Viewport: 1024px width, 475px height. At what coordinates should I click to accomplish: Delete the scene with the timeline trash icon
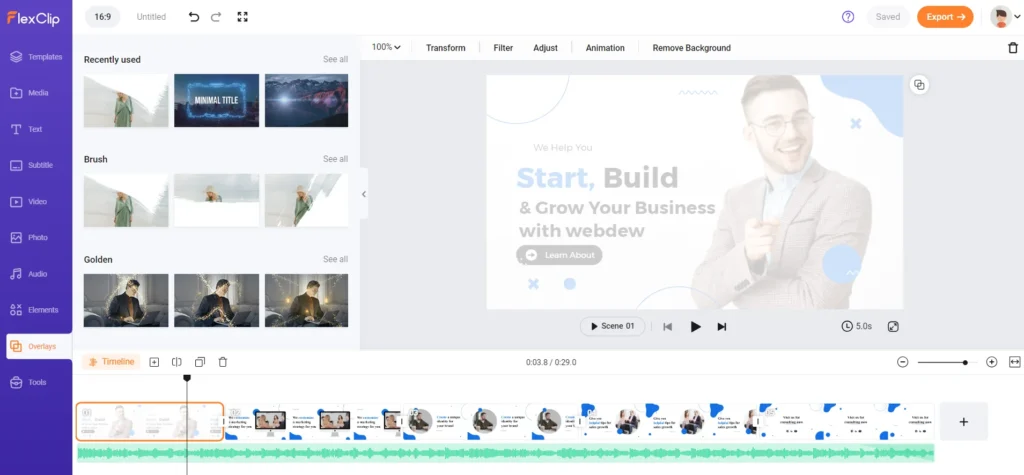[x=223, y=362]
